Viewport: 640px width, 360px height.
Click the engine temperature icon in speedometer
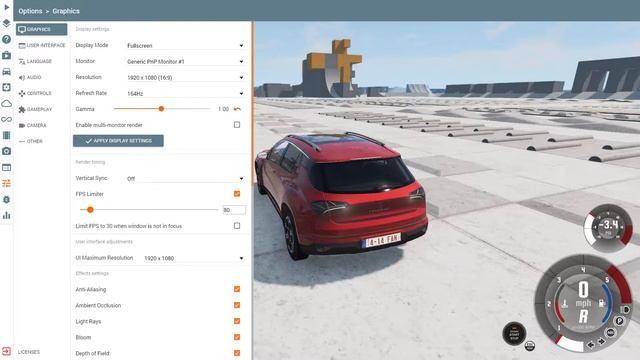point(565,303)
